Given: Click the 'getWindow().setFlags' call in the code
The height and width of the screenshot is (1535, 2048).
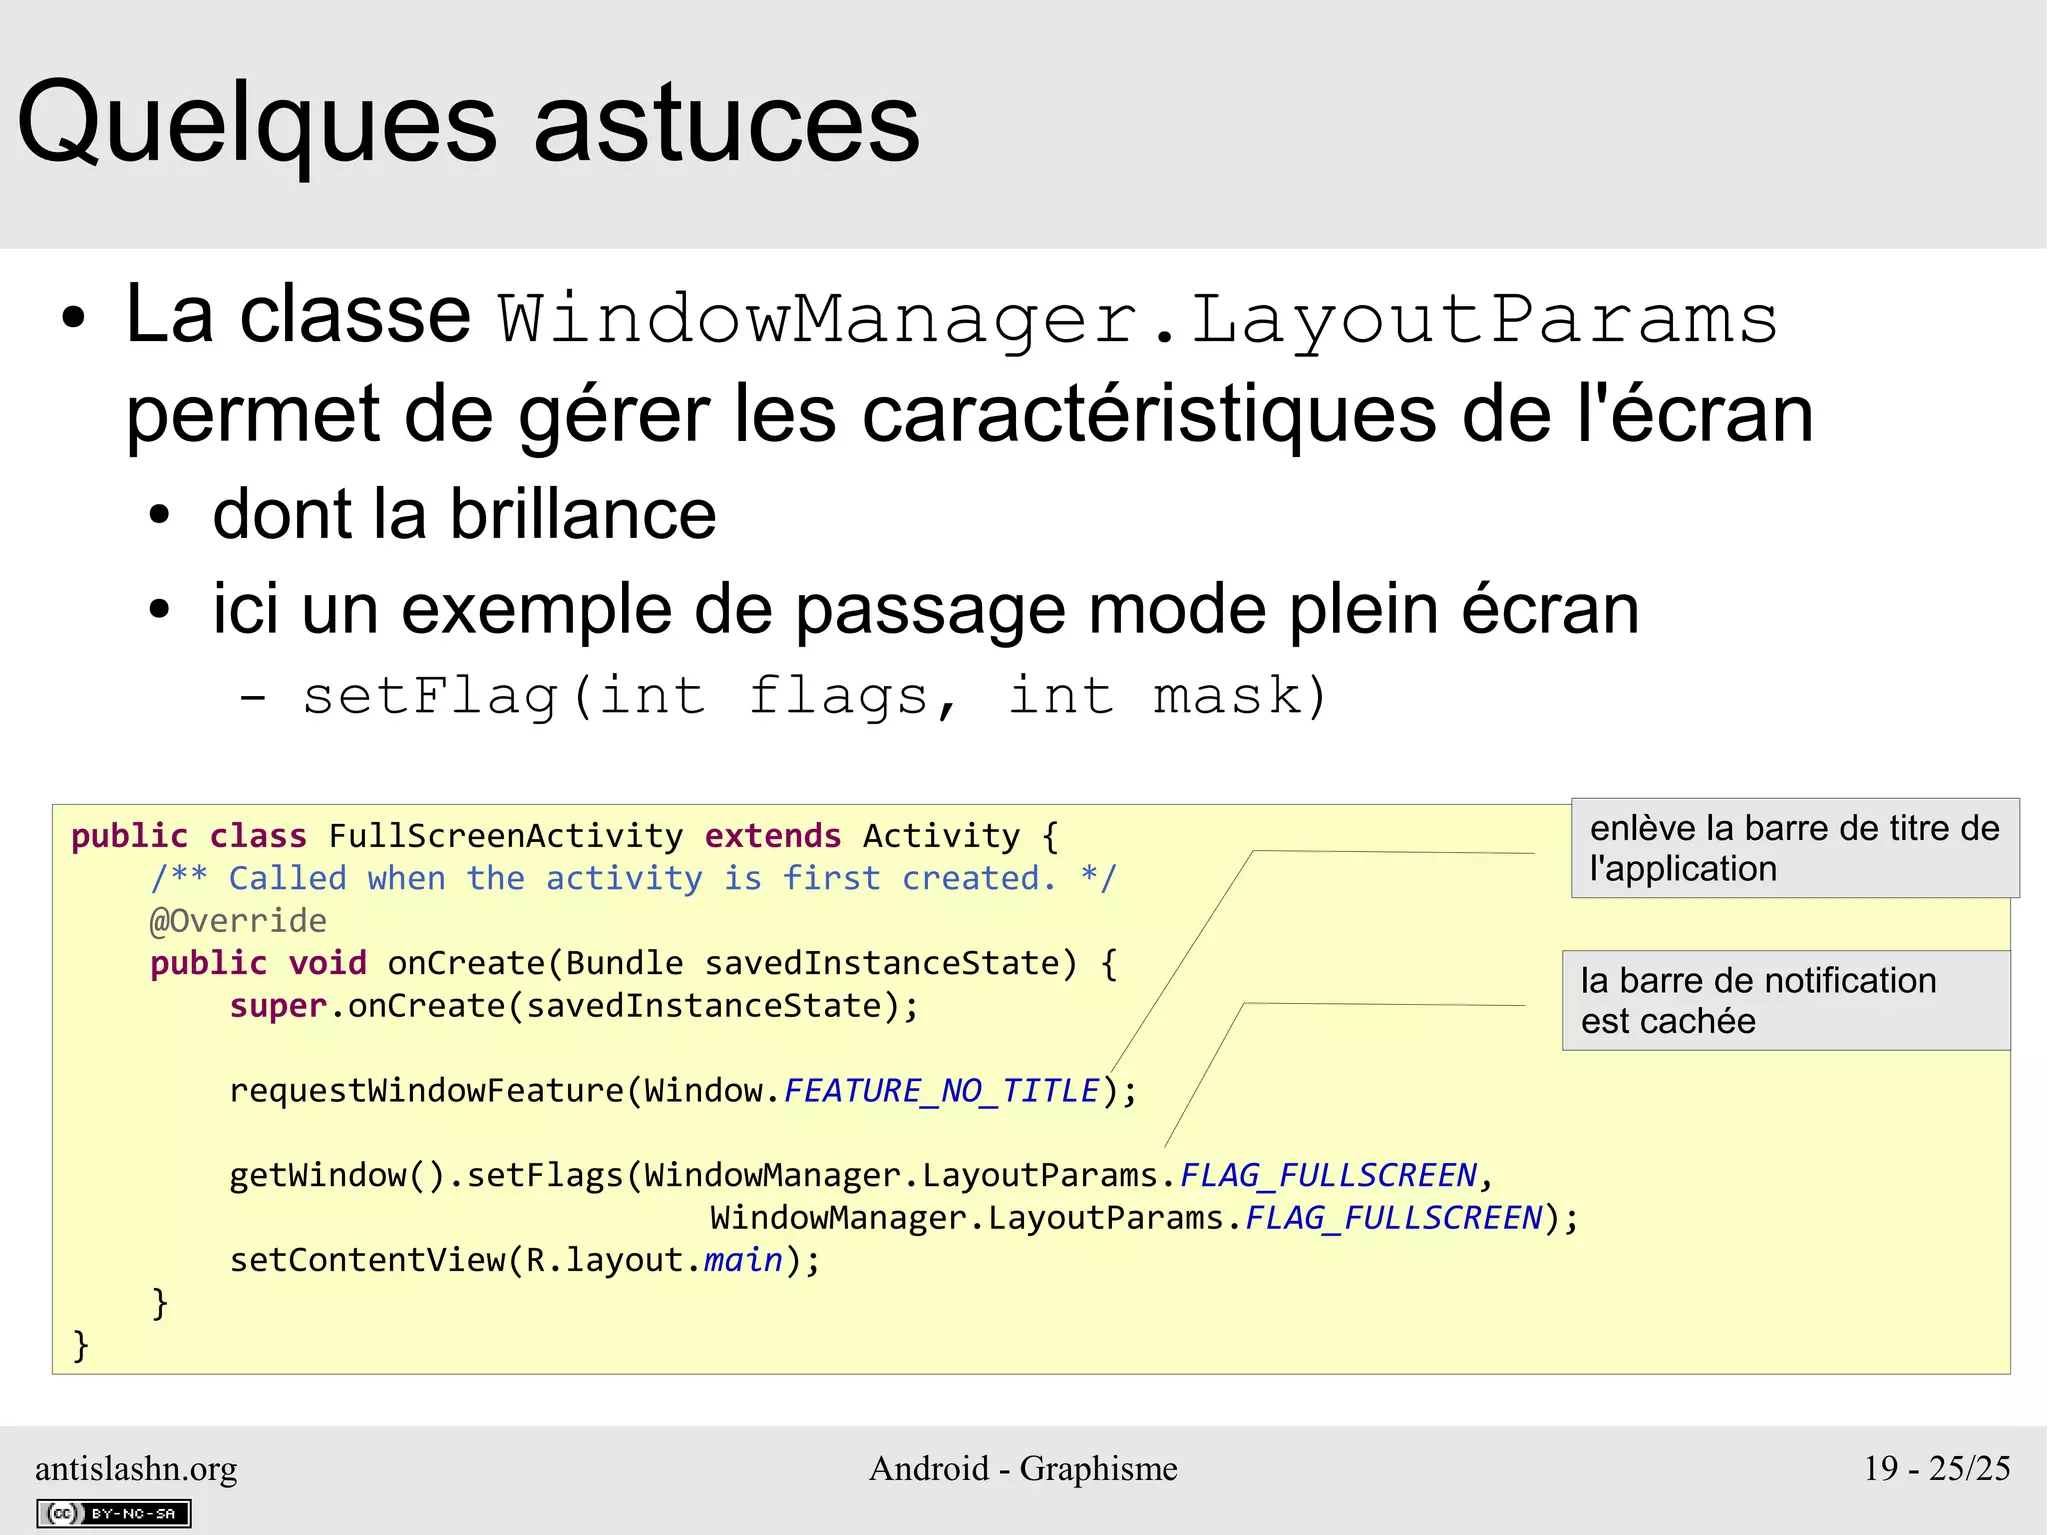Looking at the screenshot, I should click(x=426, y=1175).
